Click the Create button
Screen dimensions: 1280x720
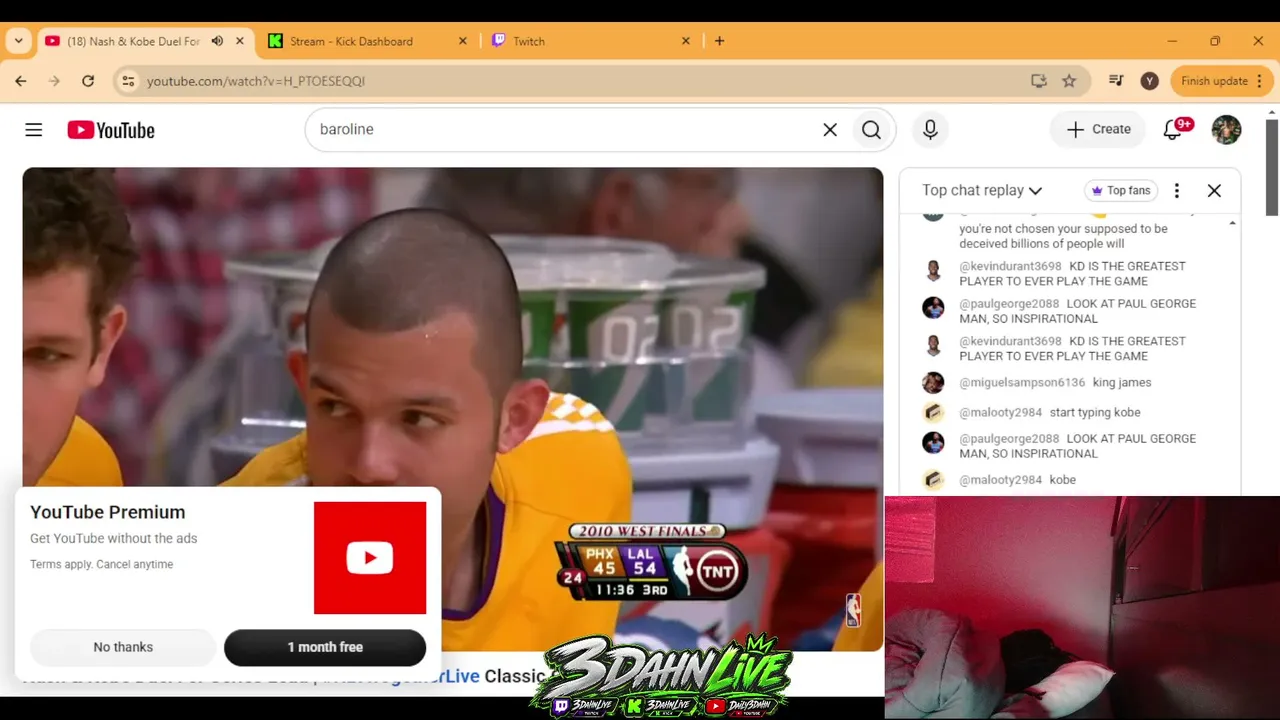click(x=1098, y=129)
